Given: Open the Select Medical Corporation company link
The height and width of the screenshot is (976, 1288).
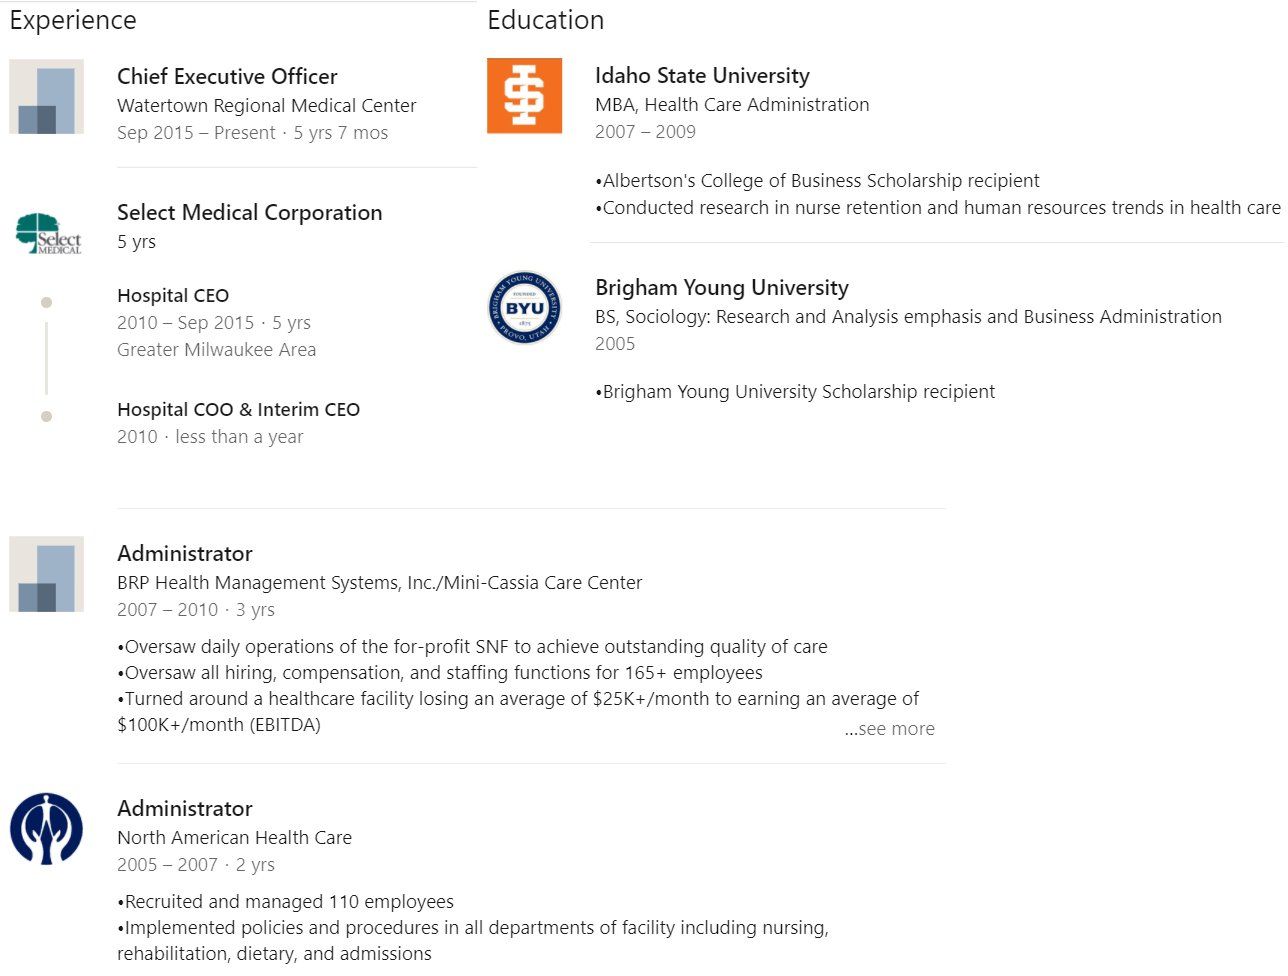Looking at the screenshot, I should point(249,212).
